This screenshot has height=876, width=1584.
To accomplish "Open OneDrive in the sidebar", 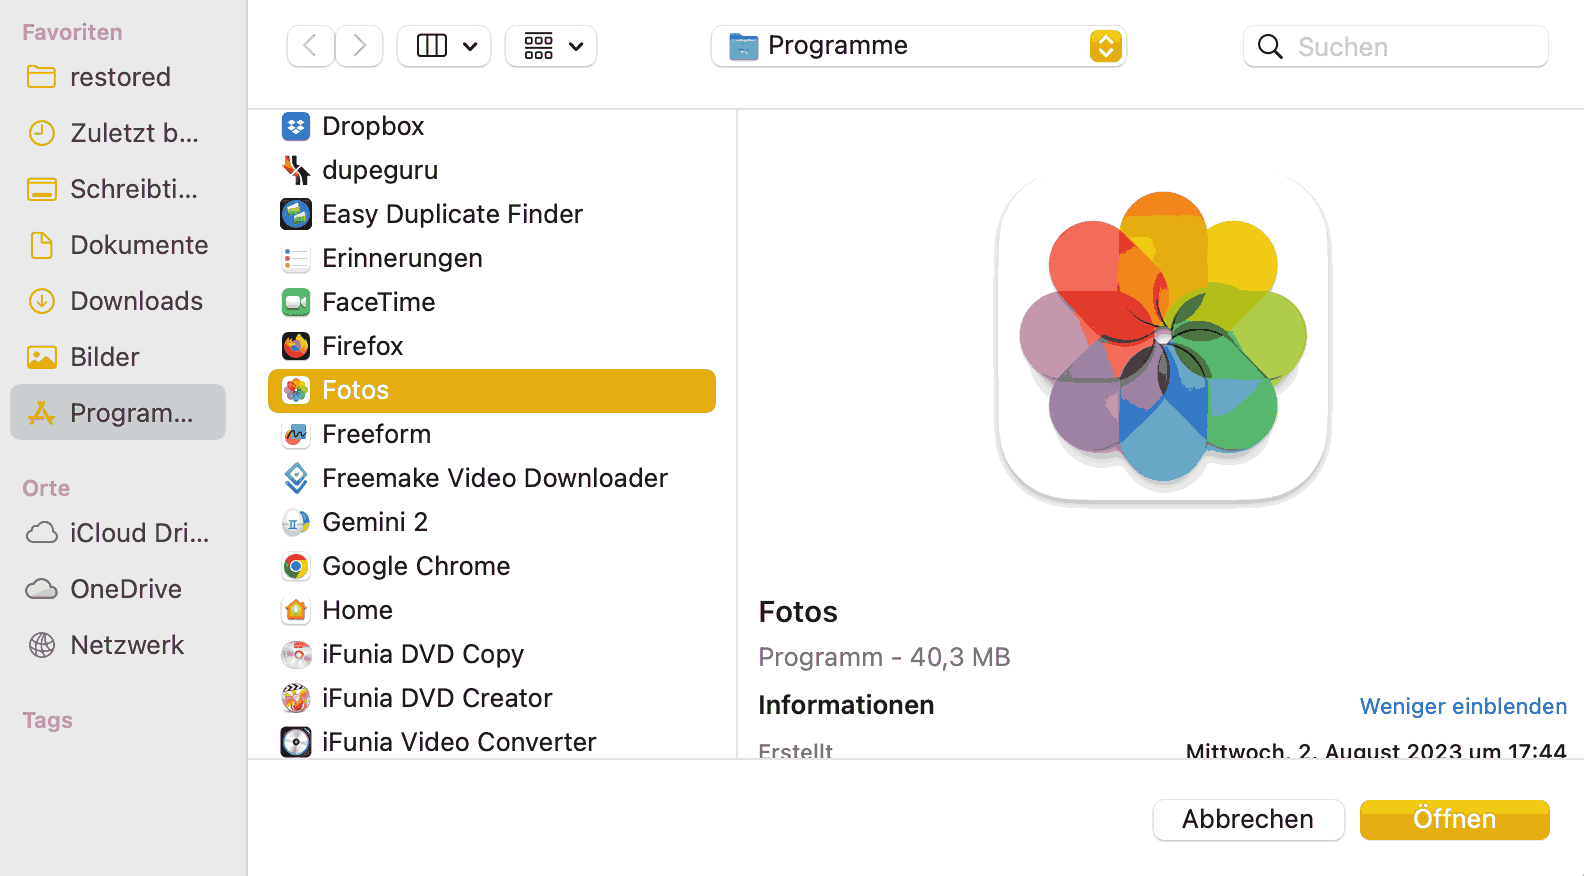I will pyautogui.click(x=118, y=589).
